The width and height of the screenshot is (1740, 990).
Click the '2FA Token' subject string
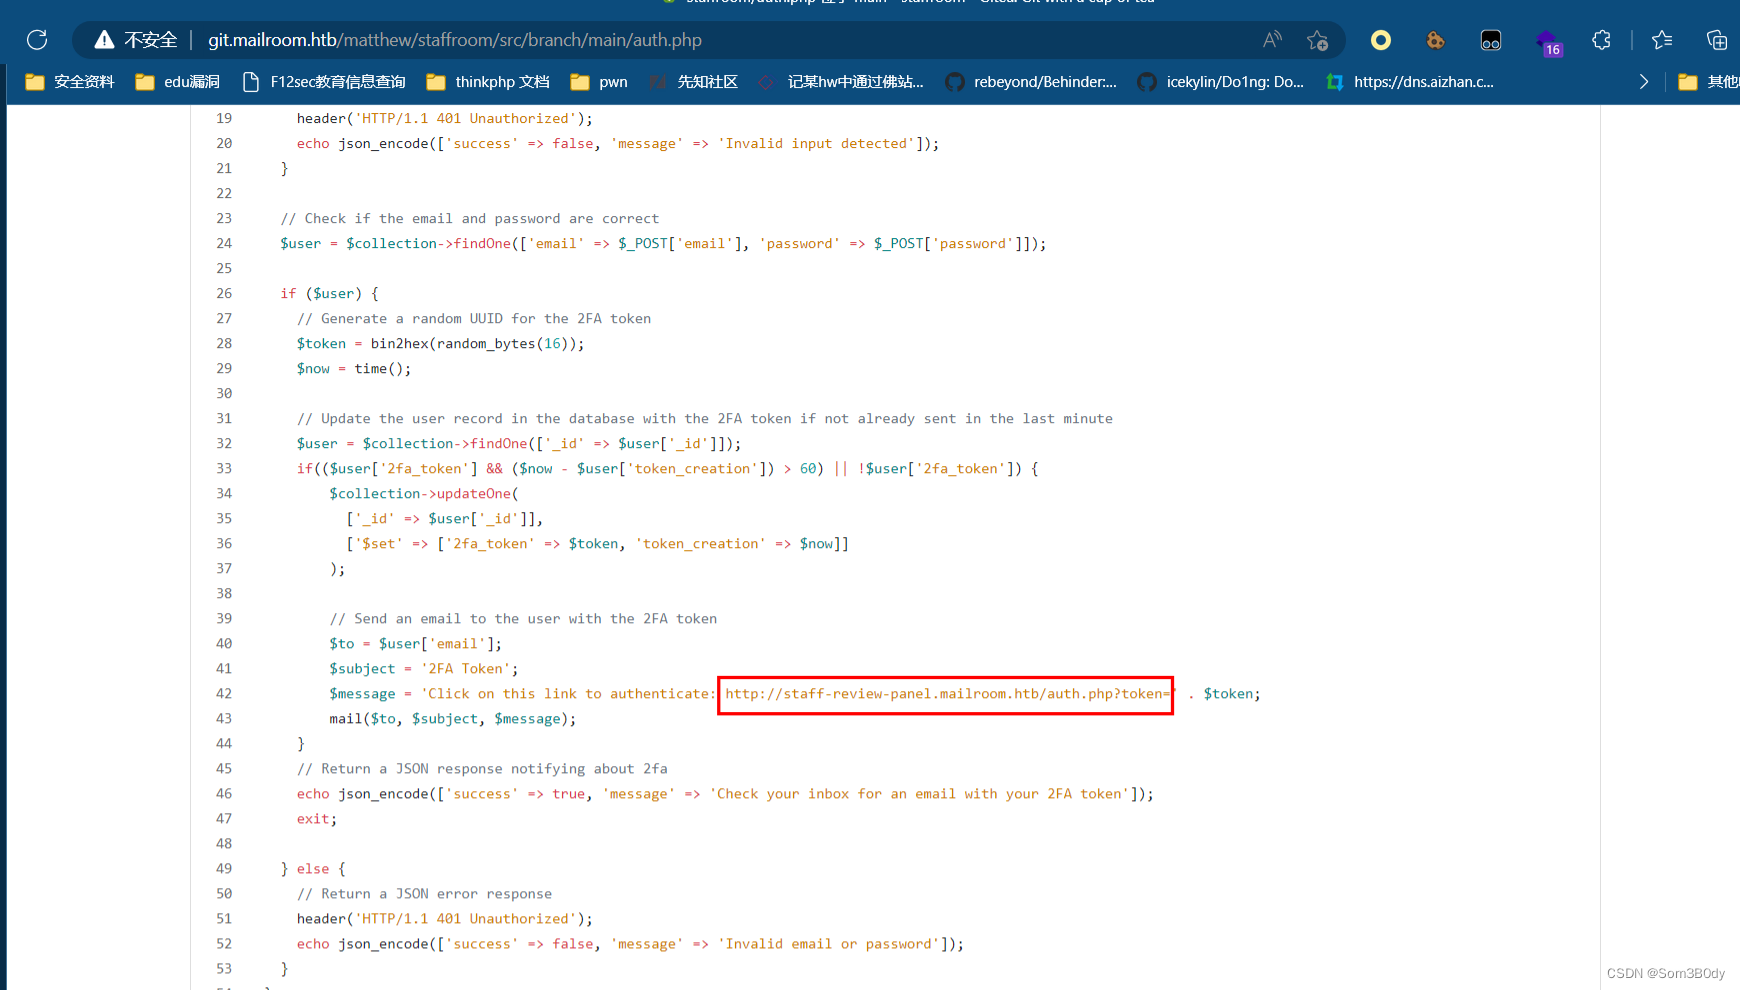click(x=466, y=669)
